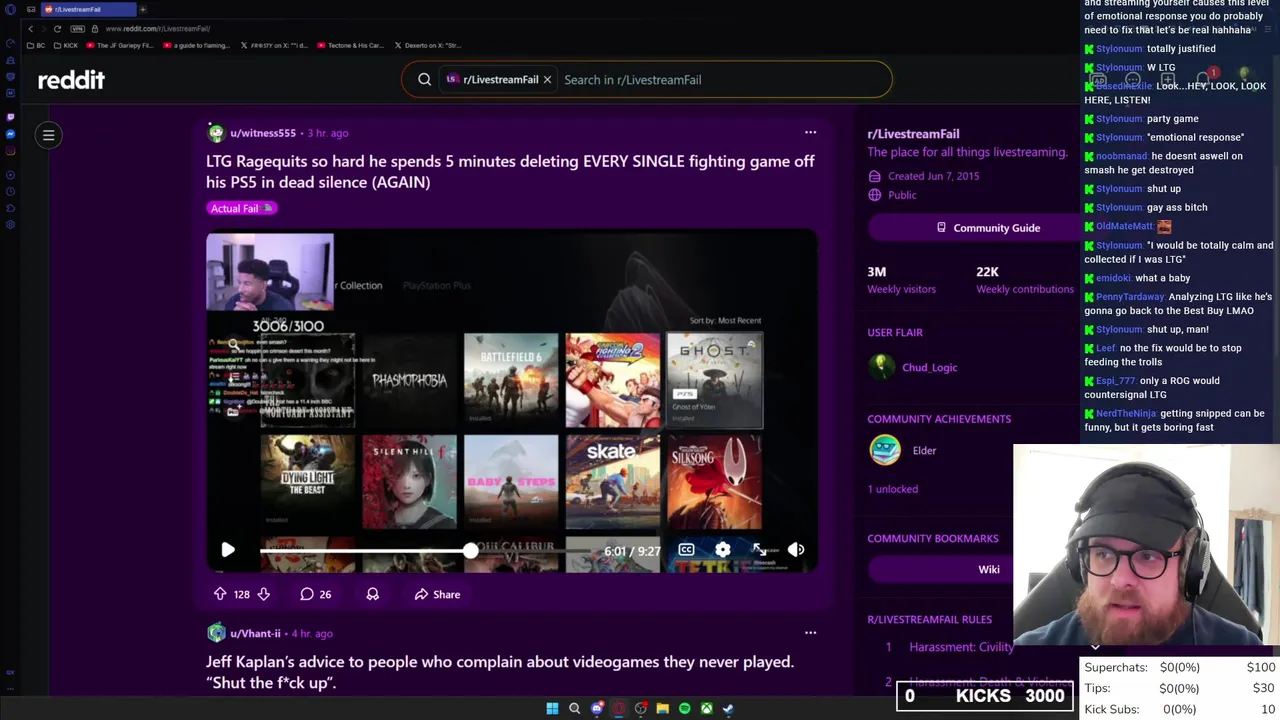Open OBS Studio from the taskbar

tap(641, 708)
